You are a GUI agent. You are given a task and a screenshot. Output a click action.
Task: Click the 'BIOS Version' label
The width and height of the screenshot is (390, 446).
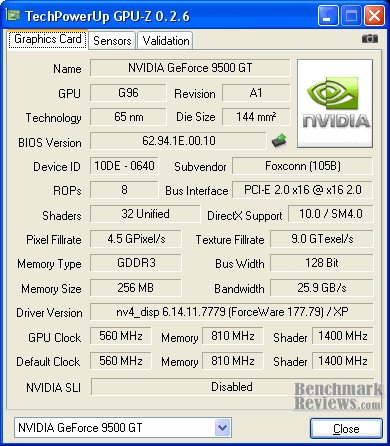pos(50,143)
